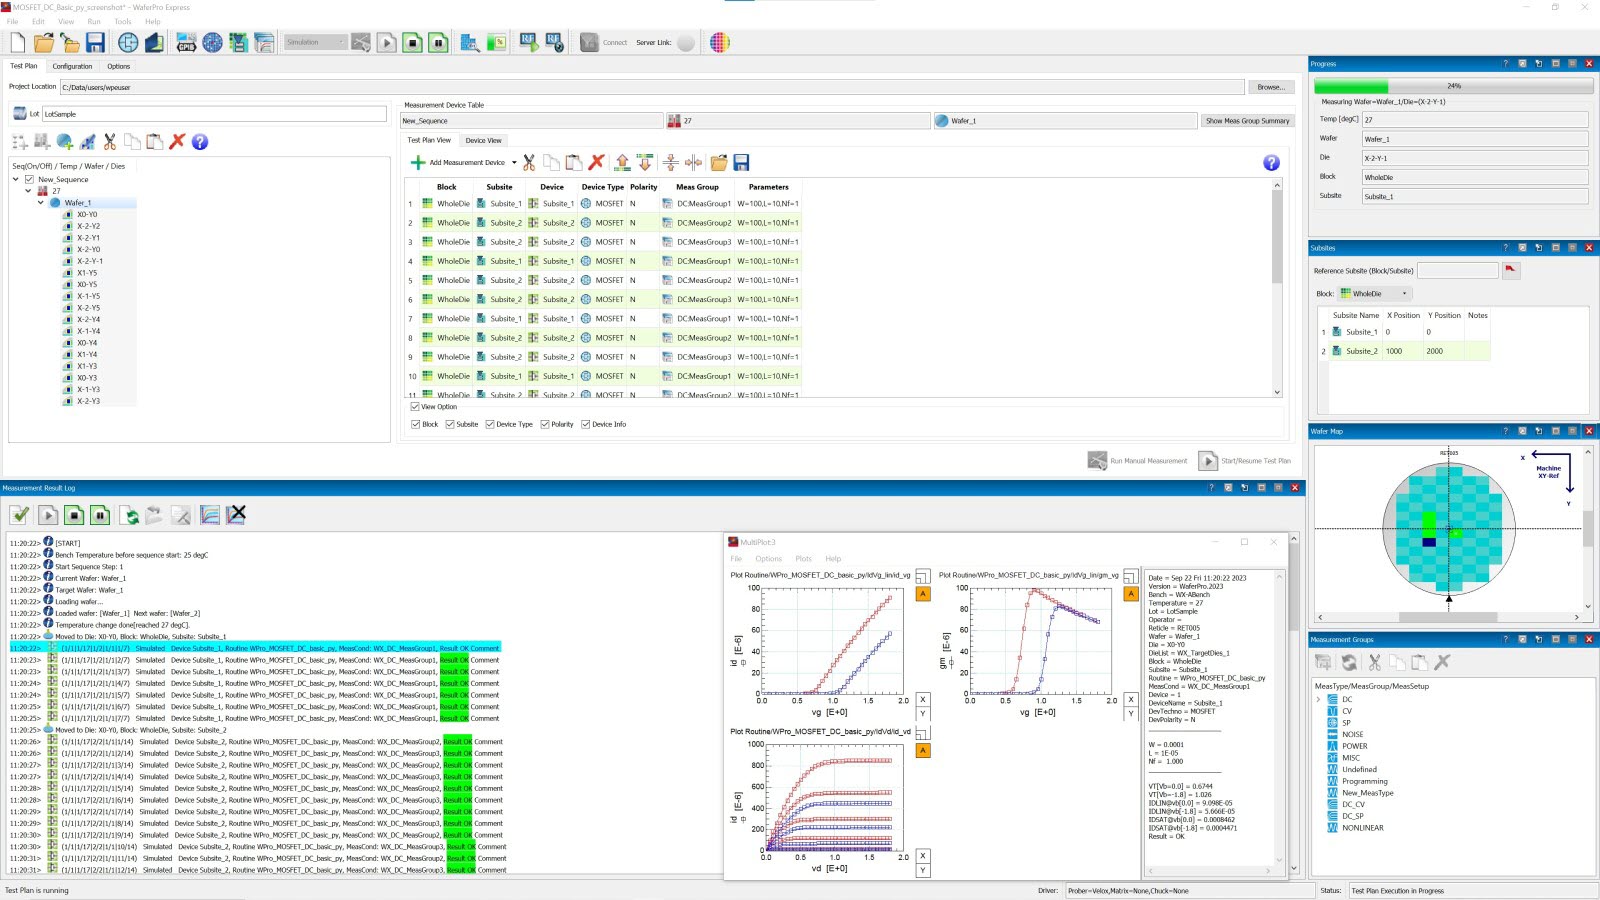Image resolution: width=1600 pixels, height=900 pixels.
Task: Open the color palette wheel icon
Action: 719,42
